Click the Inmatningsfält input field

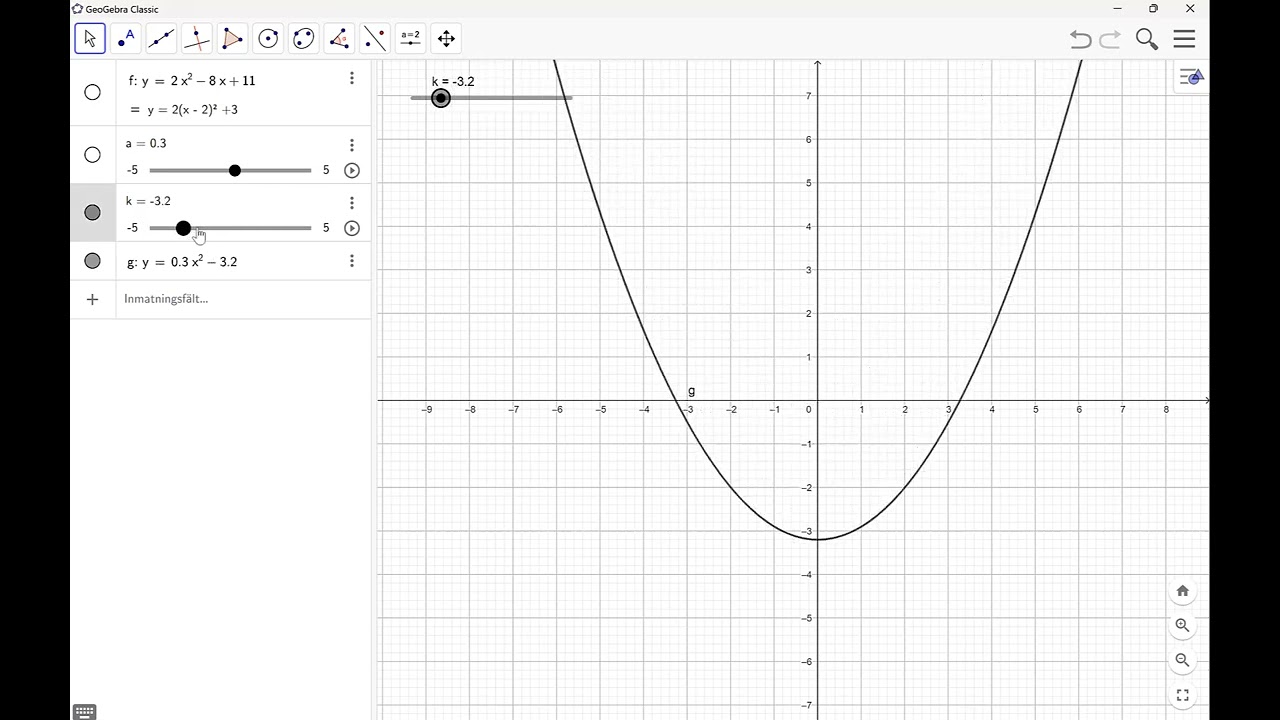243,299
